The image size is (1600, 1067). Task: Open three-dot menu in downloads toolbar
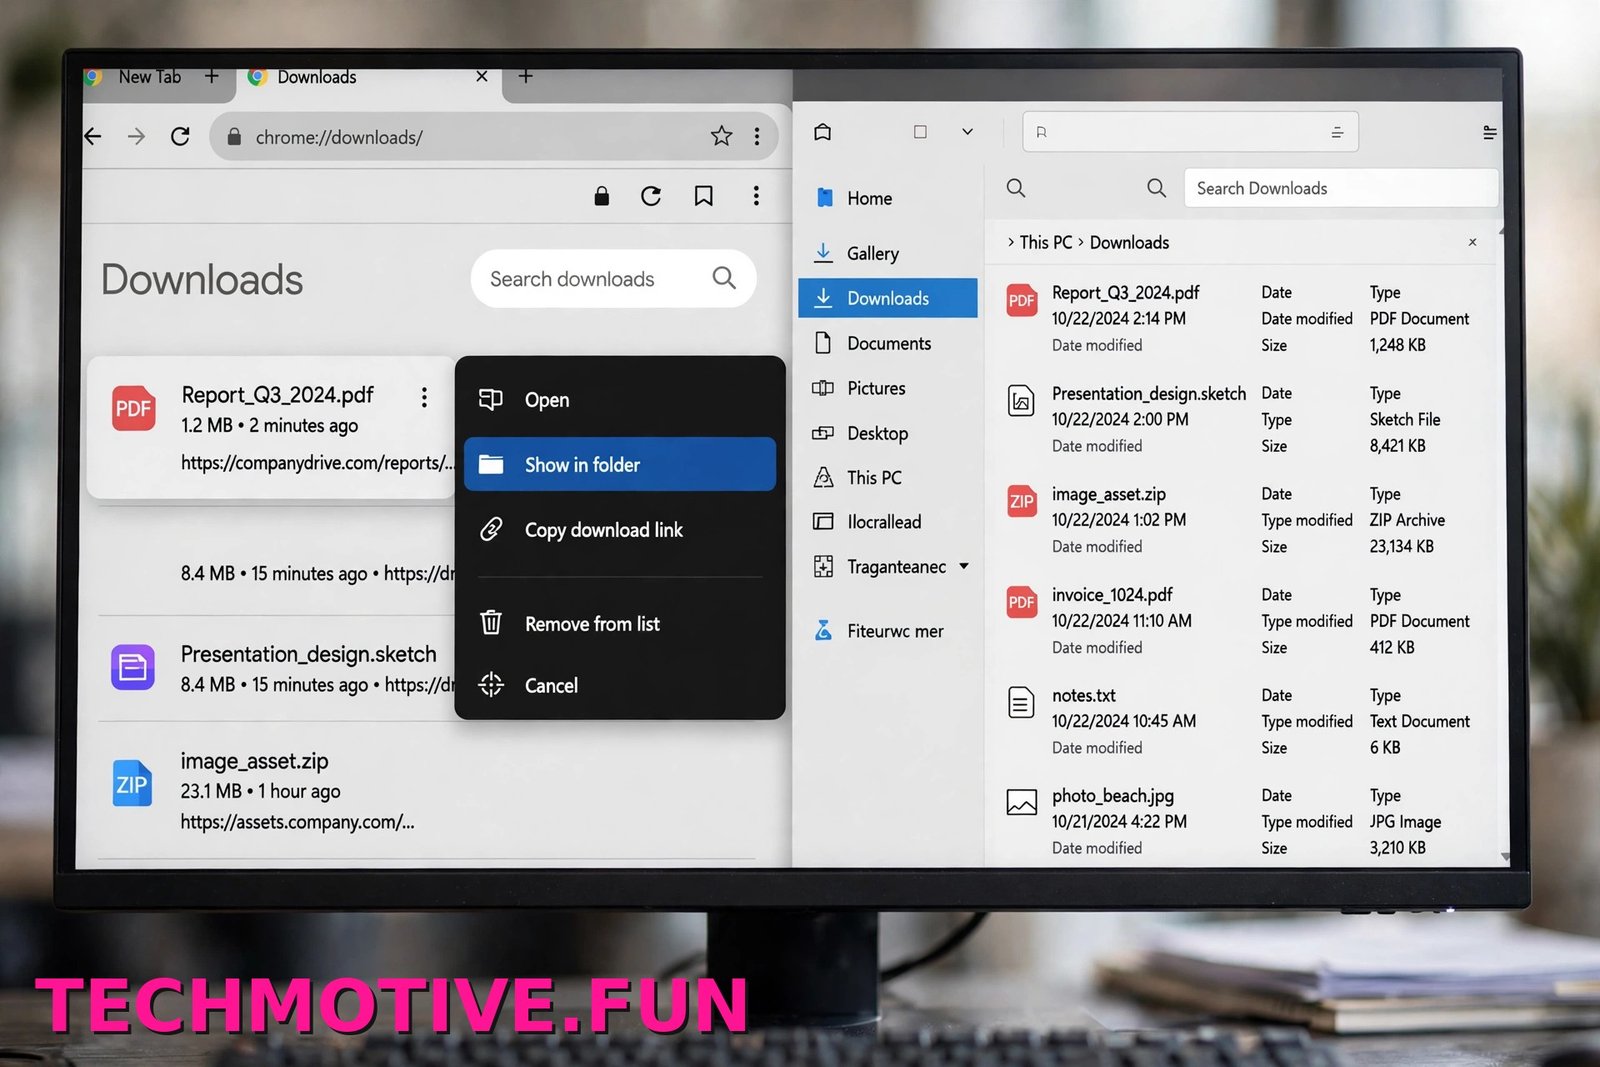[x=756, y=196]
